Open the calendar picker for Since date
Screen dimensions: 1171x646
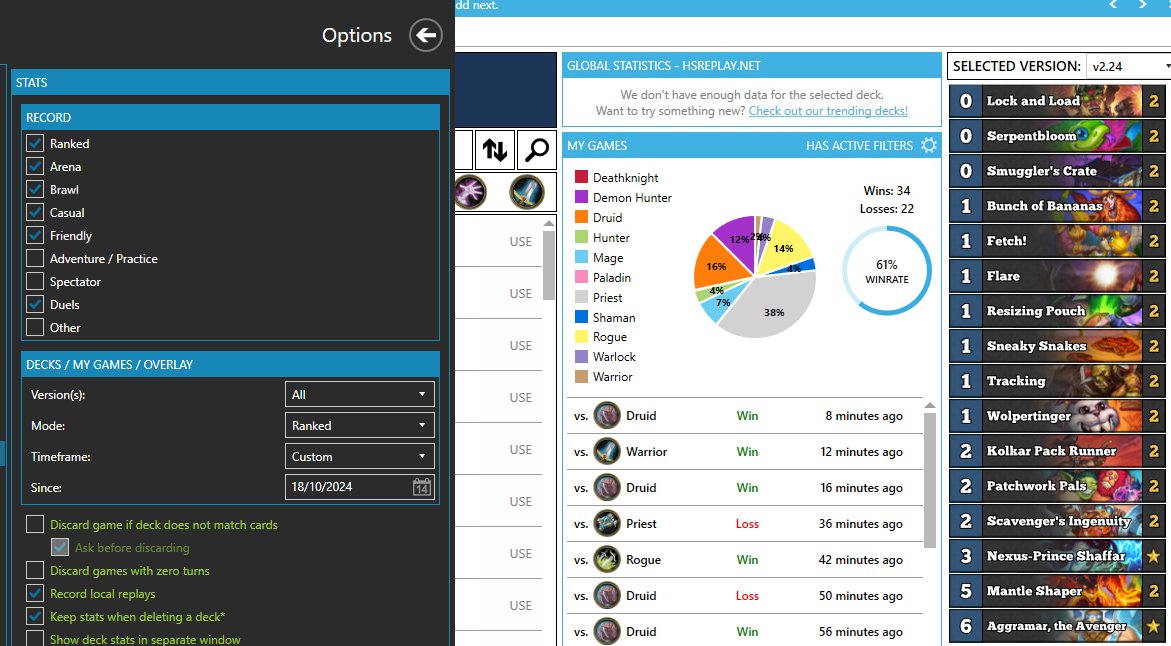pyautogui.click(x=422, y=487)
